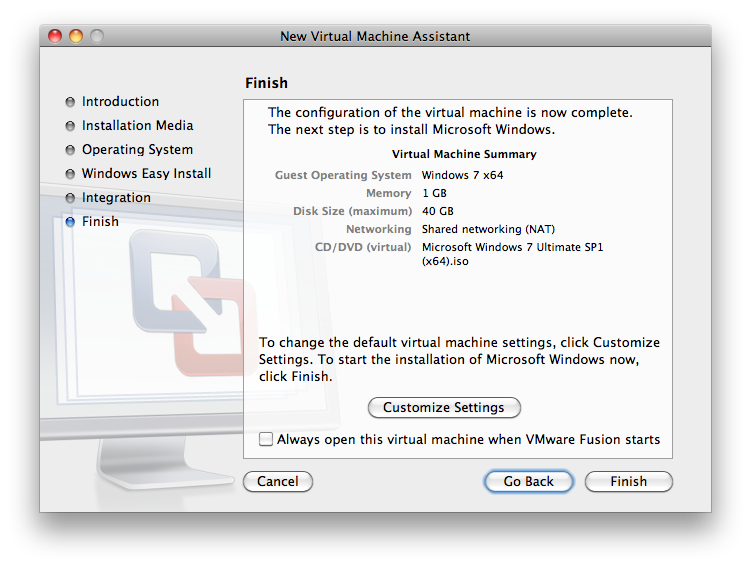The image size is (751, 567).
Task: Click the 'Shared networking (NAT)' value
Action: click(x=489, y=229)
